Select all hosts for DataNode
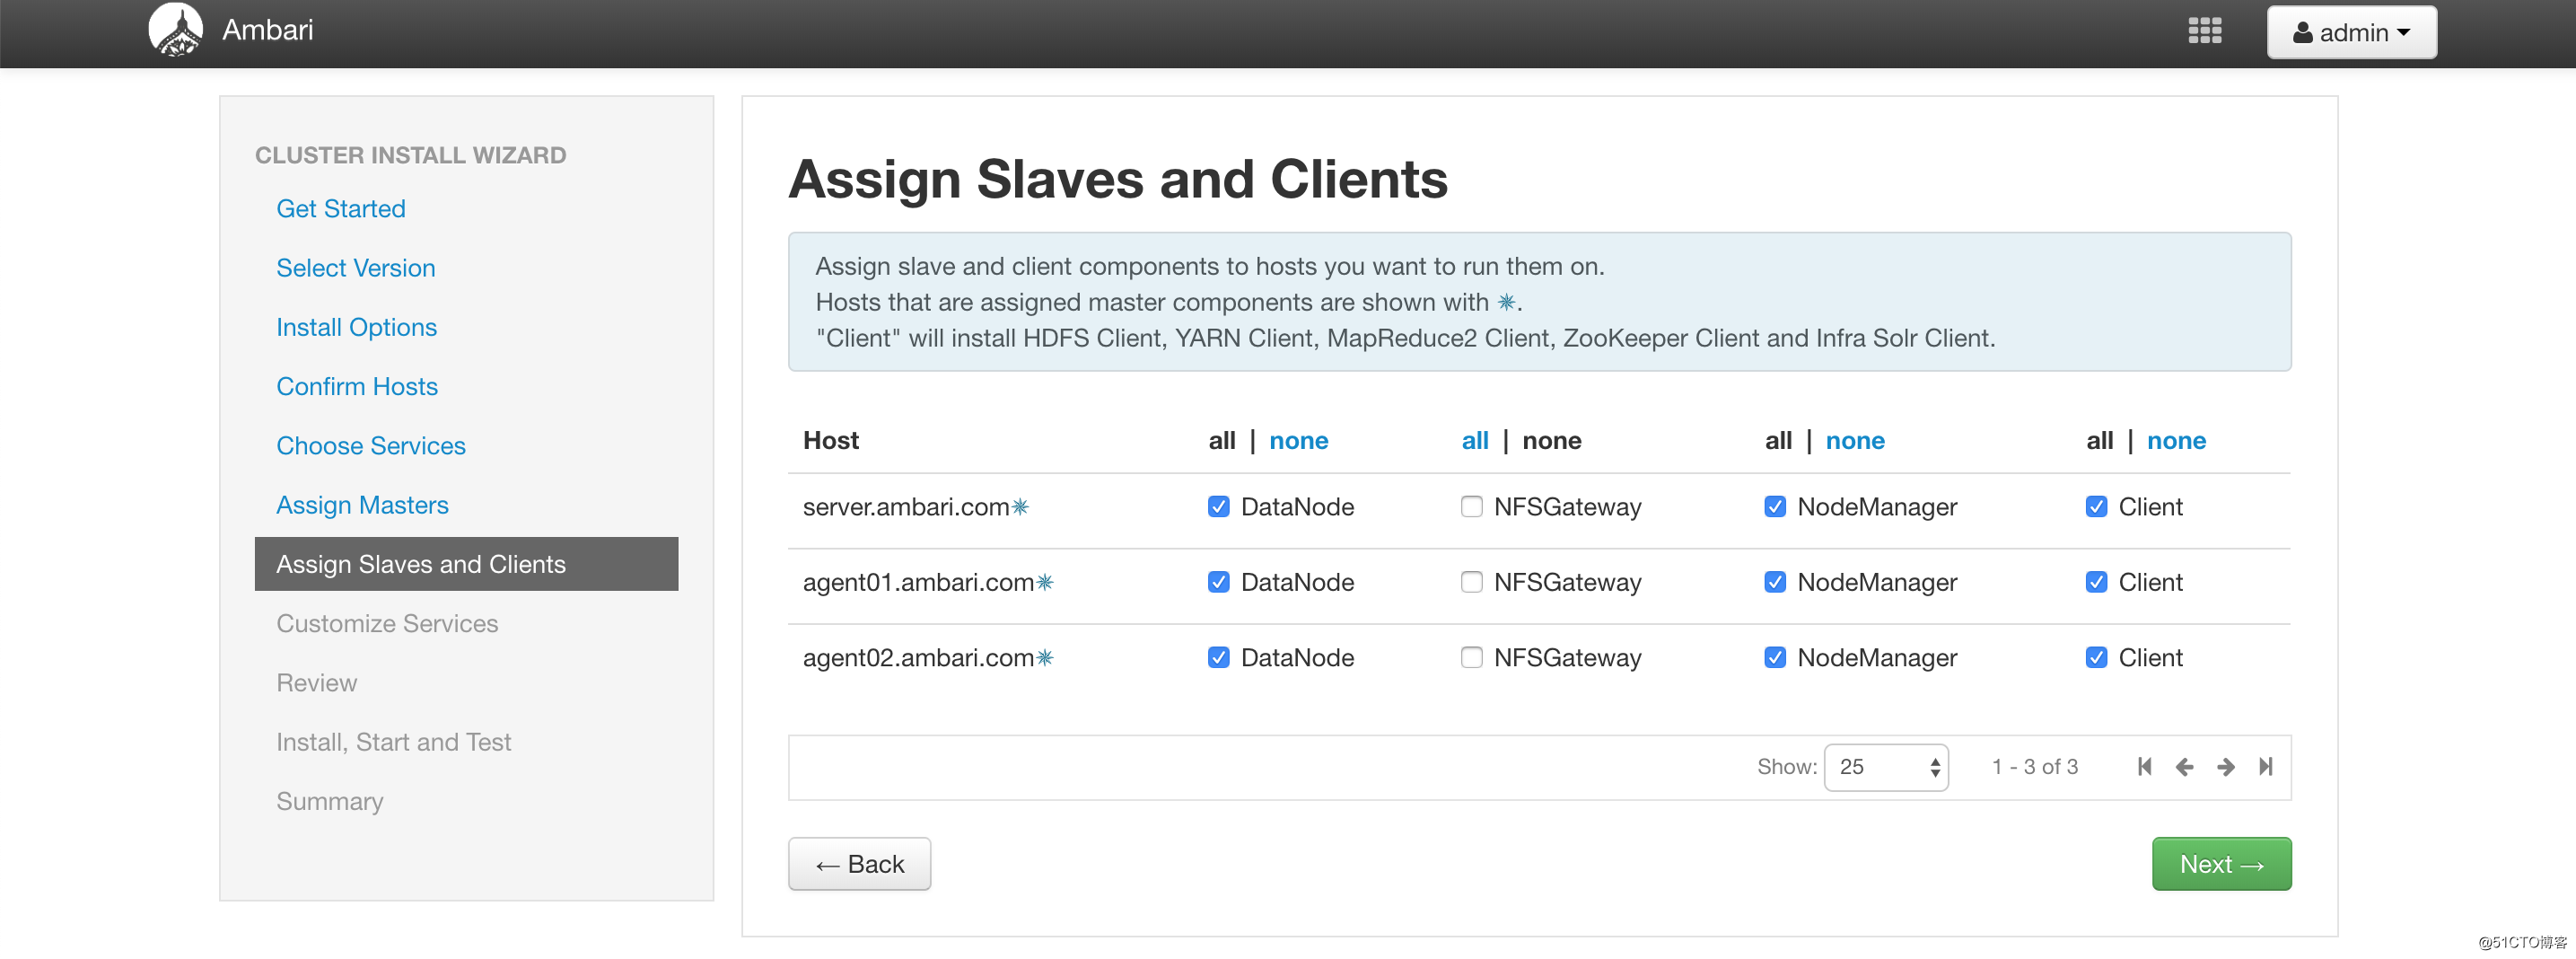The width and height of the screenshot is (2576, 959). [1221, 440]
